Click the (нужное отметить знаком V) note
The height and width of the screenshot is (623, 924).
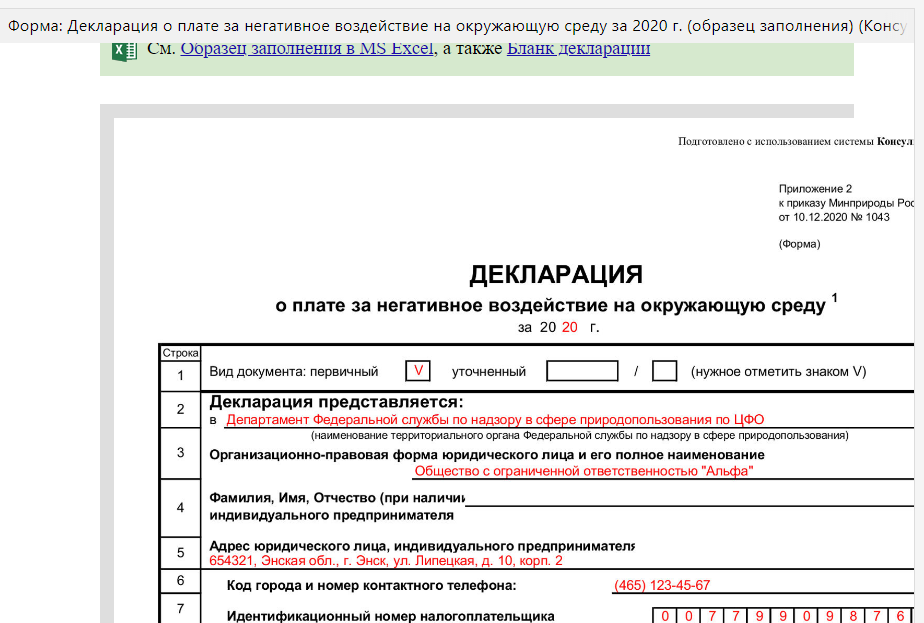coord(778,371)
